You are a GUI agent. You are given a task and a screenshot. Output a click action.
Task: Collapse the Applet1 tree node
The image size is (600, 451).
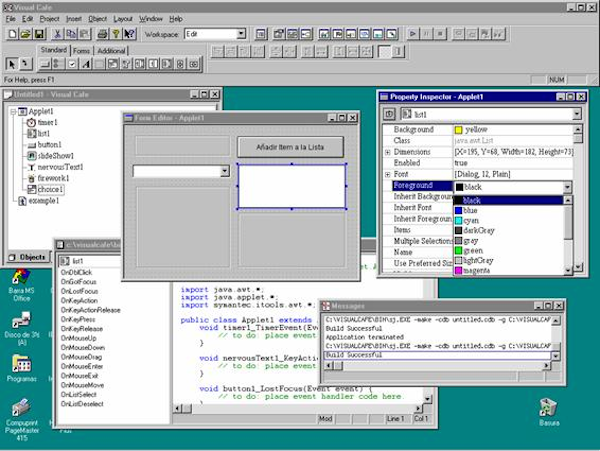click(13, 111)
